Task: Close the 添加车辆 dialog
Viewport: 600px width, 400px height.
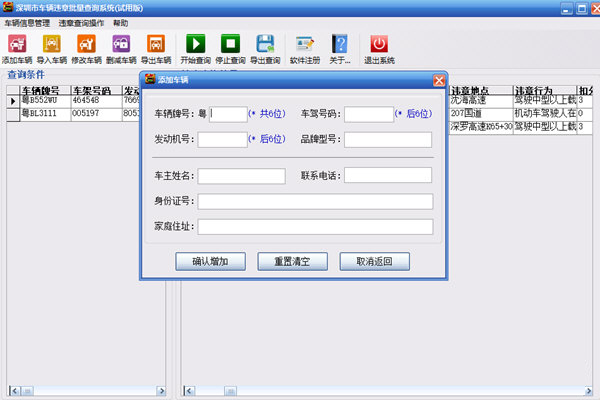Action: 439,80
